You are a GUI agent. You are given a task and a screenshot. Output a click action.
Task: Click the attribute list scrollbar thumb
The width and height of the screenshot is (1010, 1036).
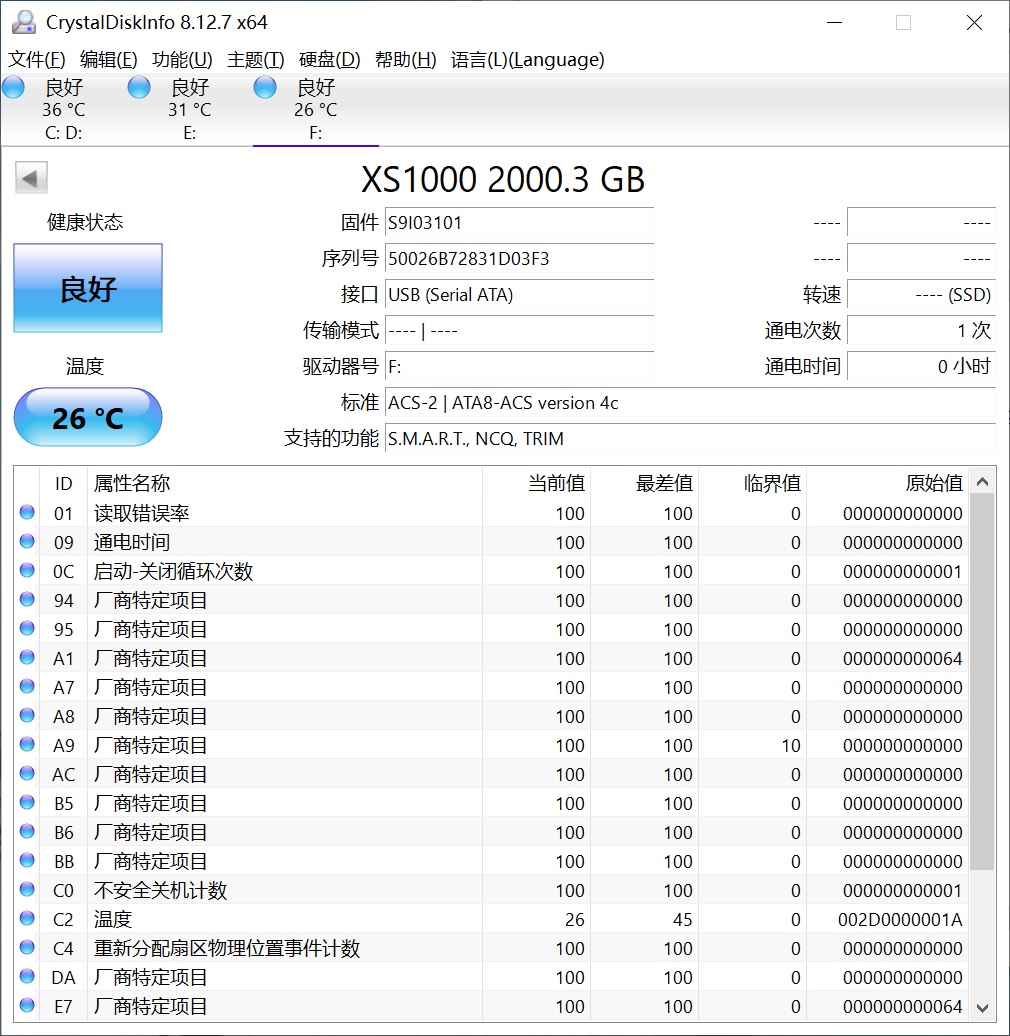click(982, 683)
